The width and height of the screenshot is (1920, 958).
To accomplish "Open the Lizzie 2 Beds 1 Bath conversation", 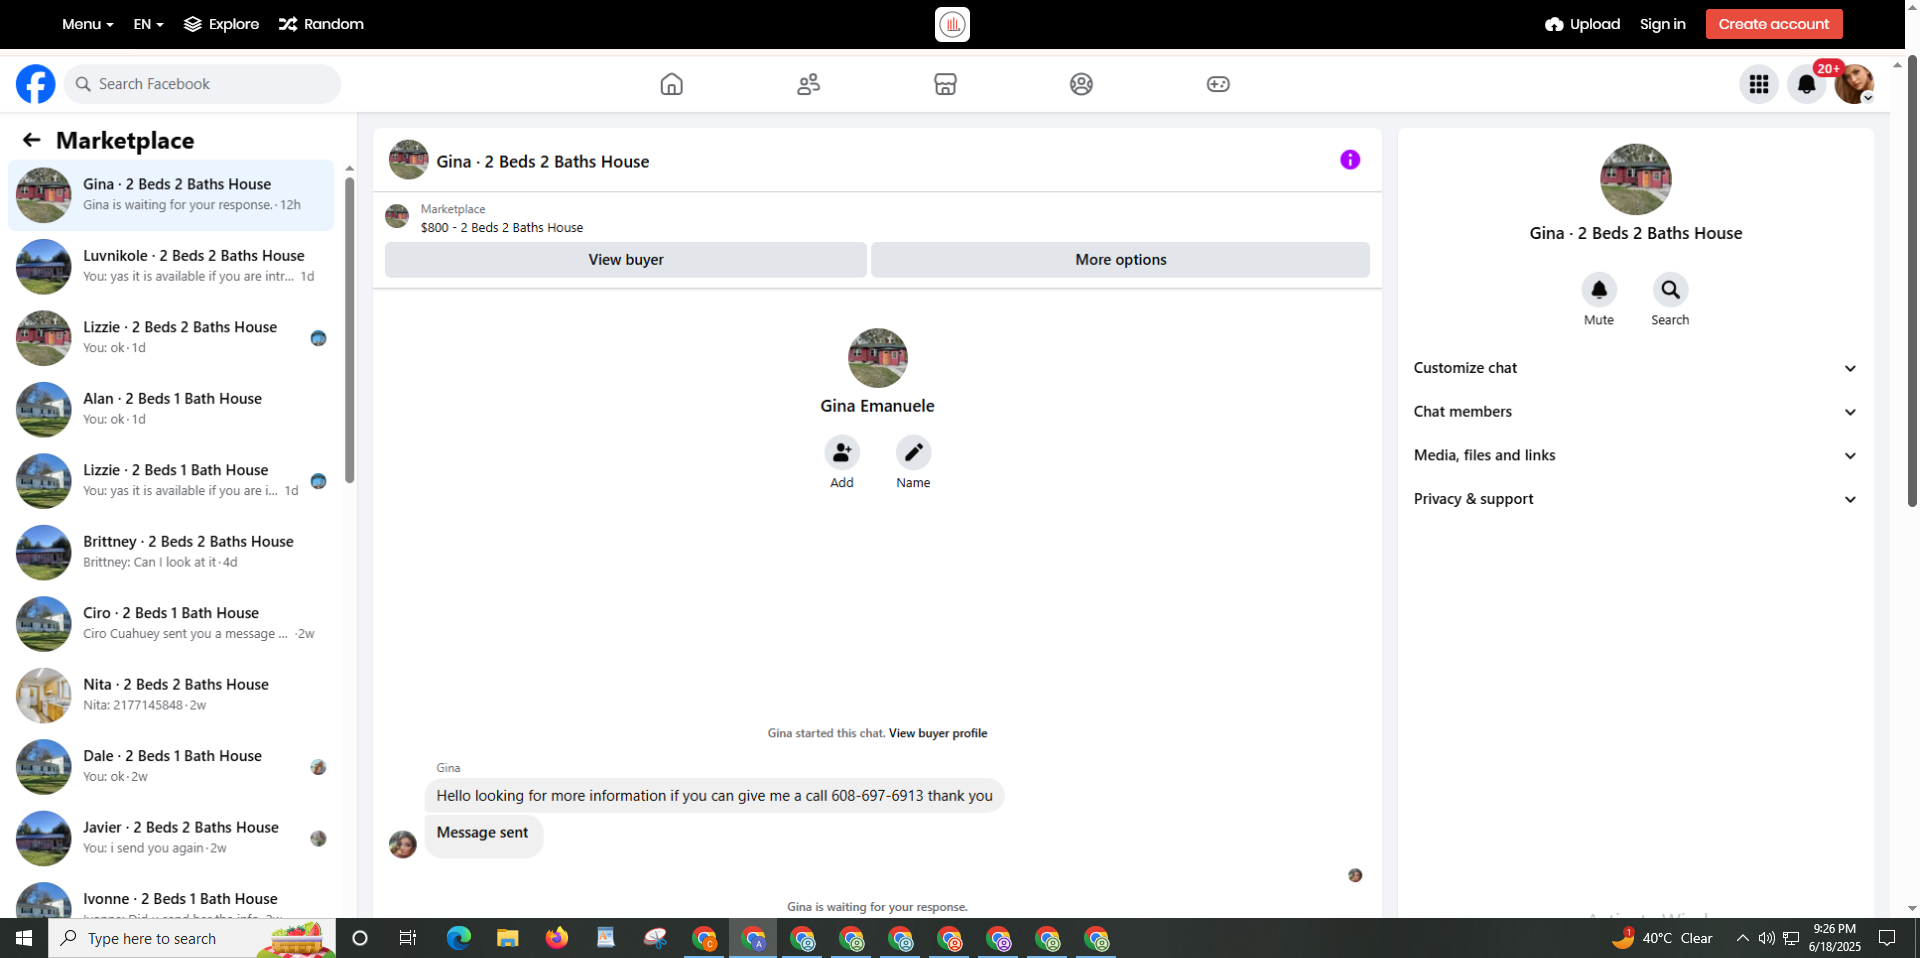I will coord(171,481).
